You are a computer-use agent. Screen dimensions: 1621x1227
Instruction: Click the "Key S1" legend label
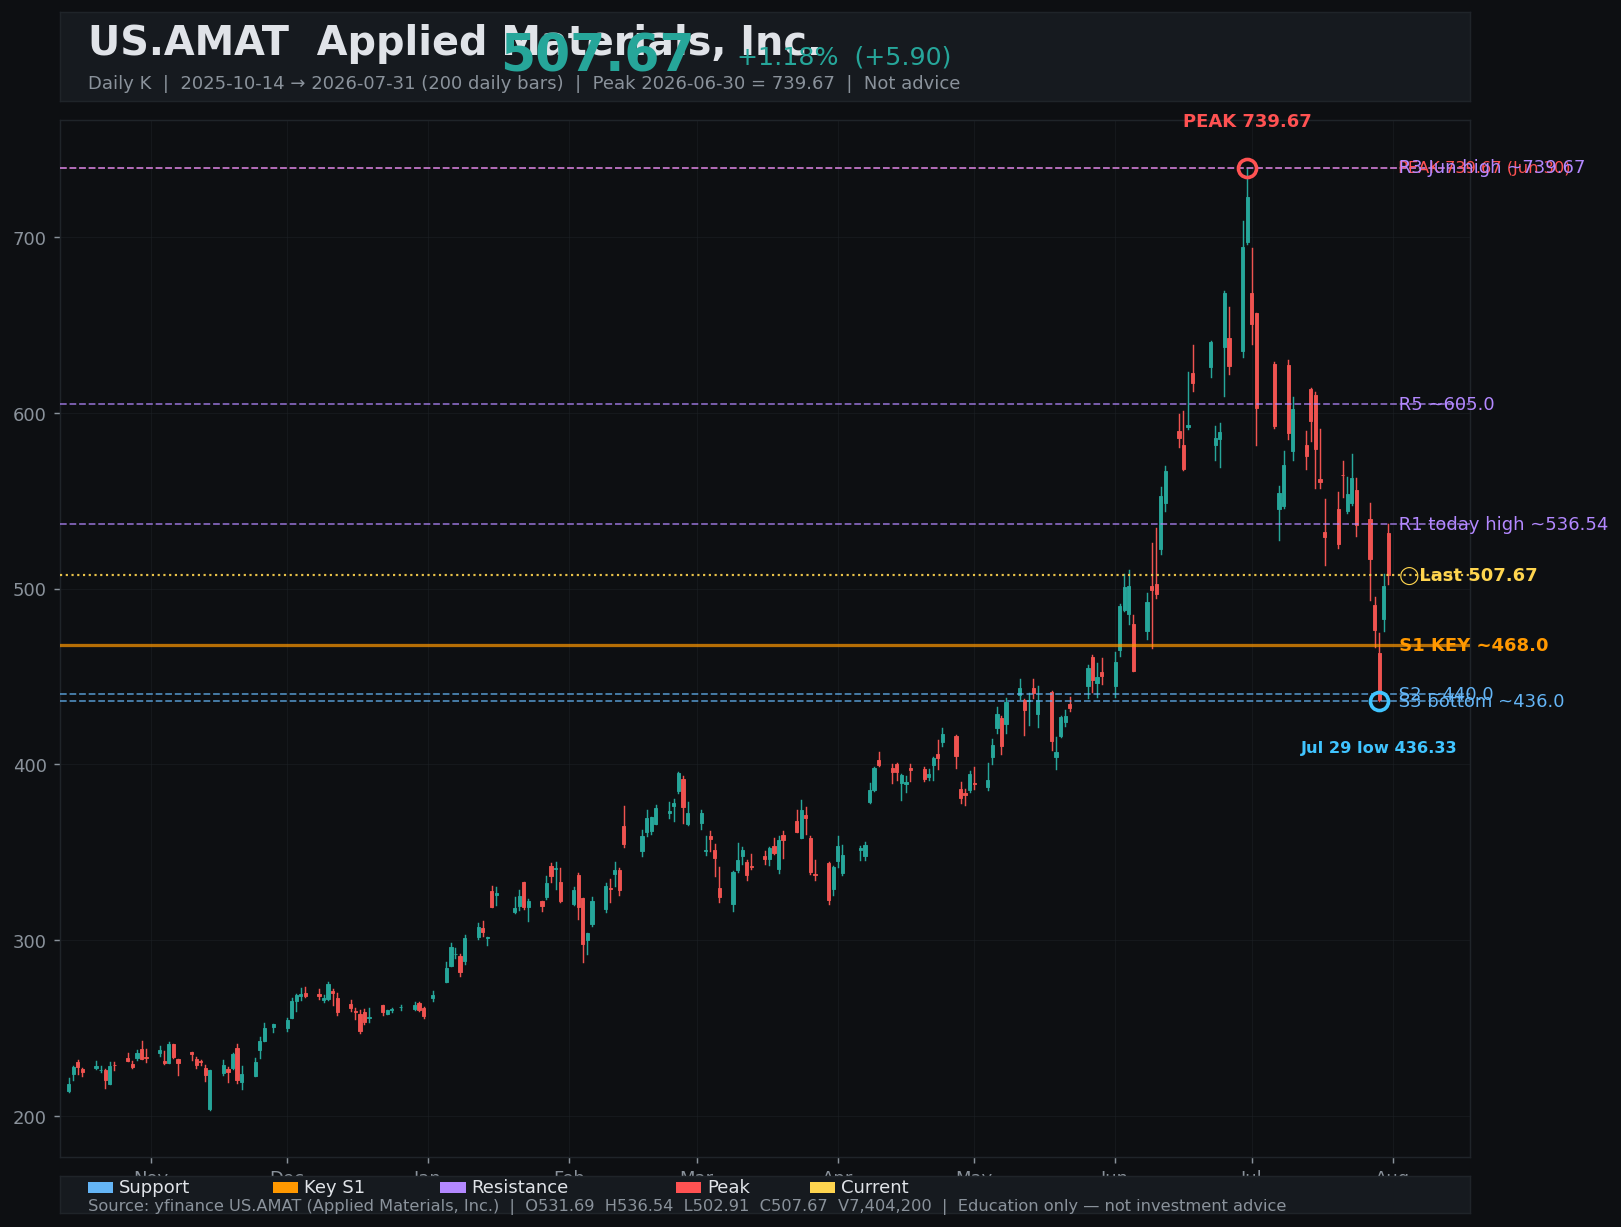tap(334, 1187)
